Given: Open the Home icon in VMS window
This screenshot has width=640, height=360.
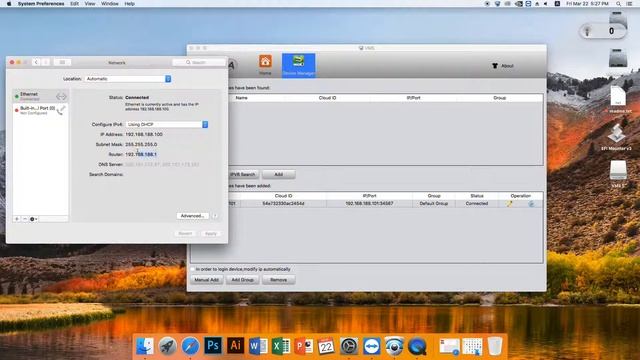Looking at the screenshot, I should [265, 62].
